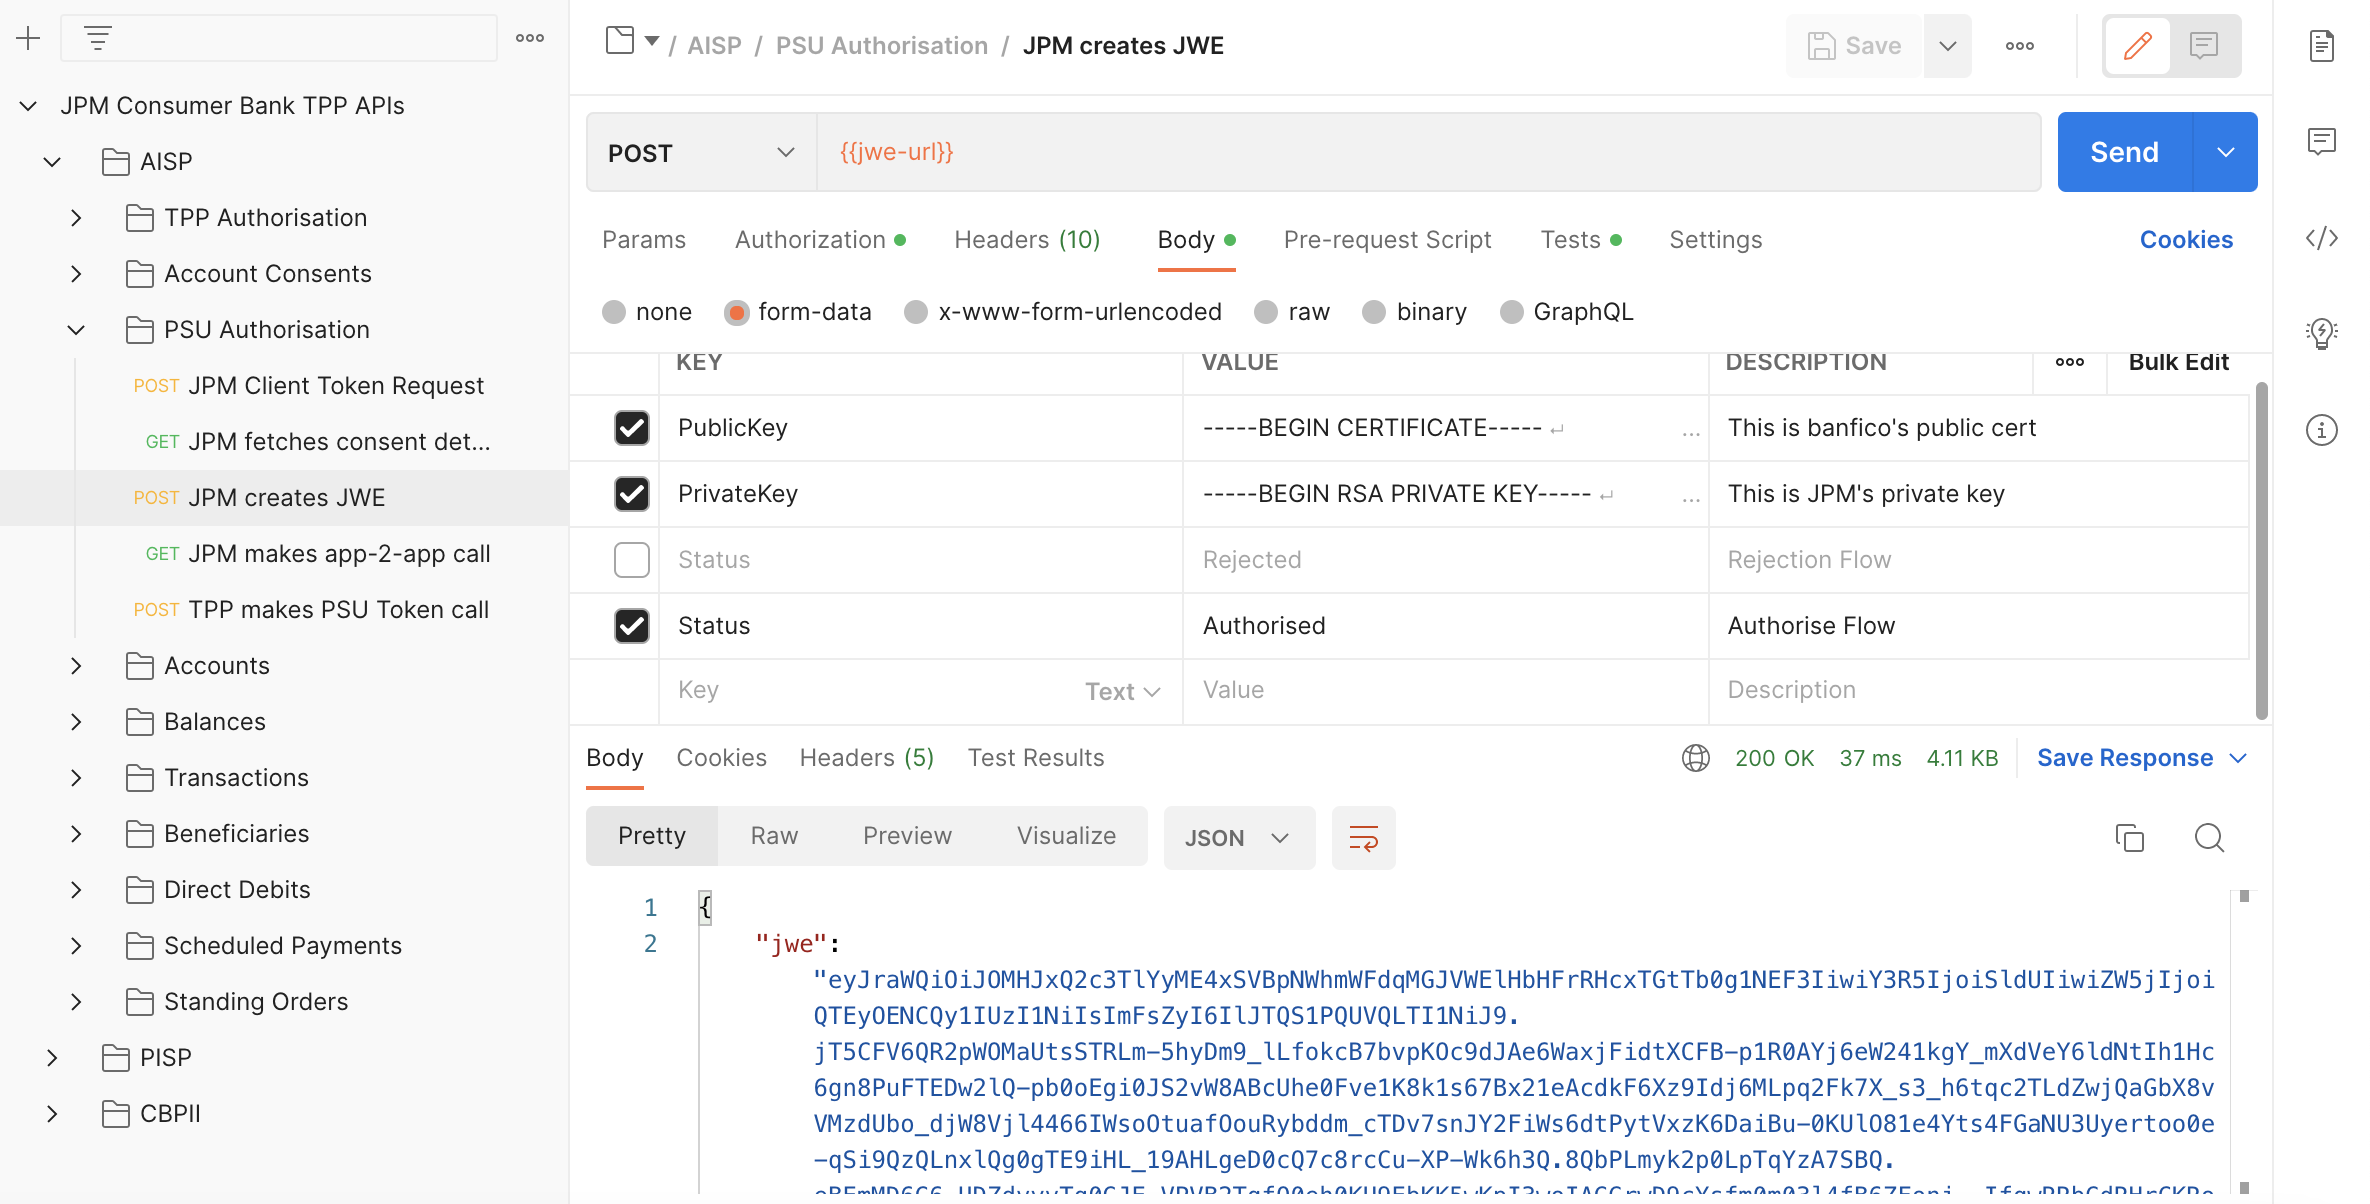This screenshot has width=2370, height=1204.
Task: Copy response using the copy icon
Action: (2129, 838)
